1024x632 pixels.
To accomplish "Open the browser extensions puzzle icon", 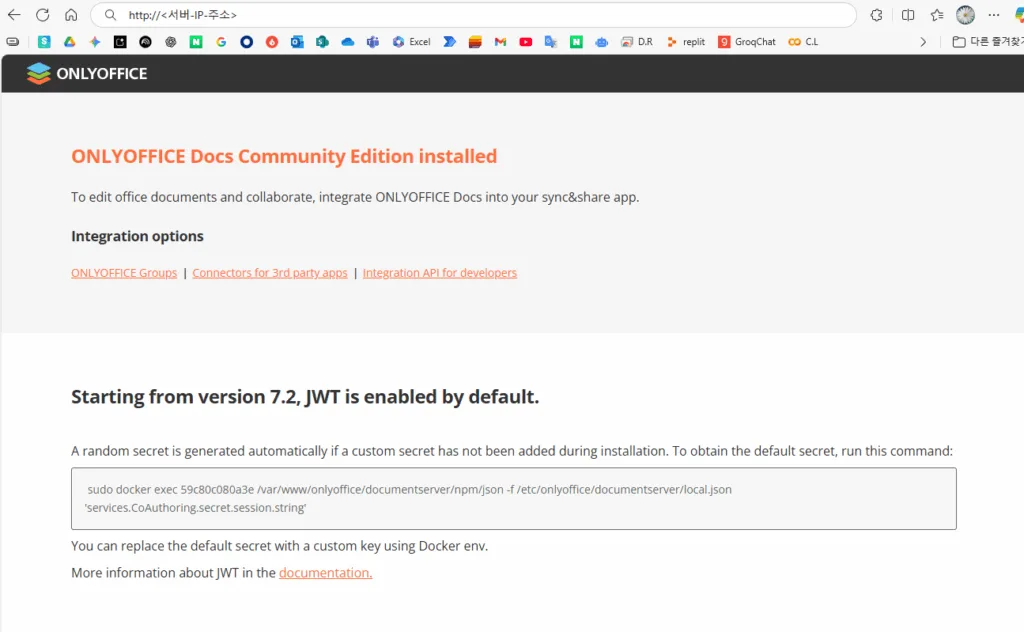I will tap(876, 14).
